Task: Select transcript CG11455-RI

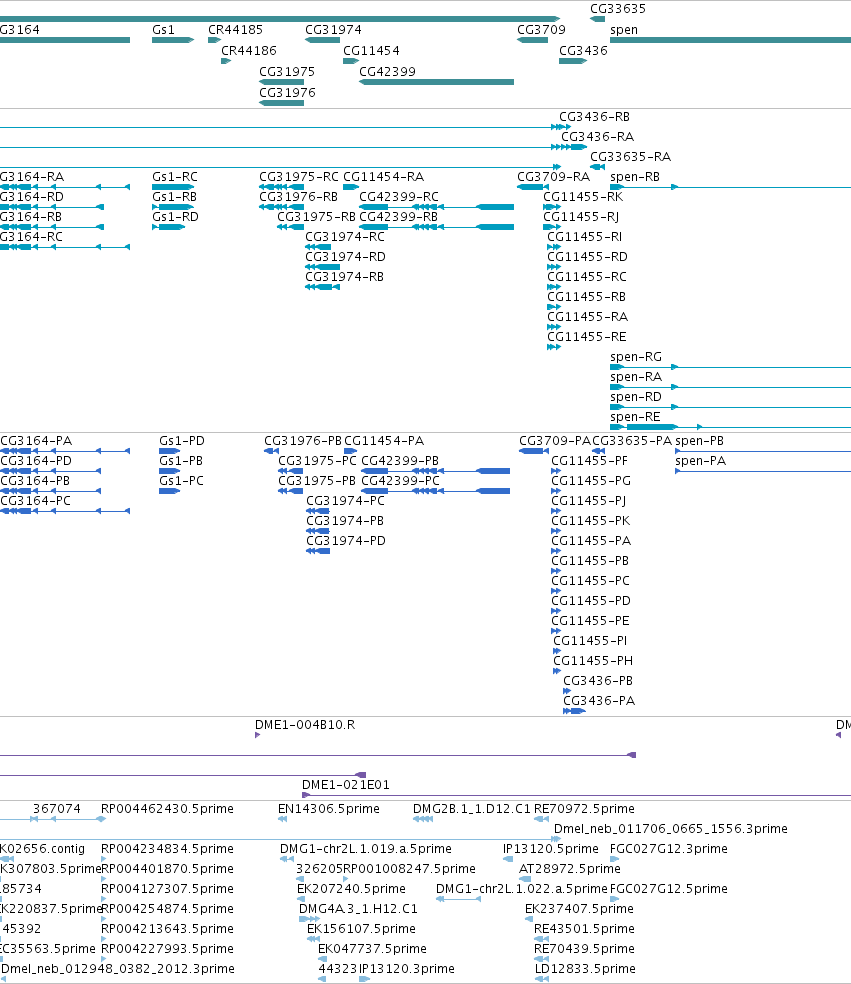Action: [x=584, y=237]
